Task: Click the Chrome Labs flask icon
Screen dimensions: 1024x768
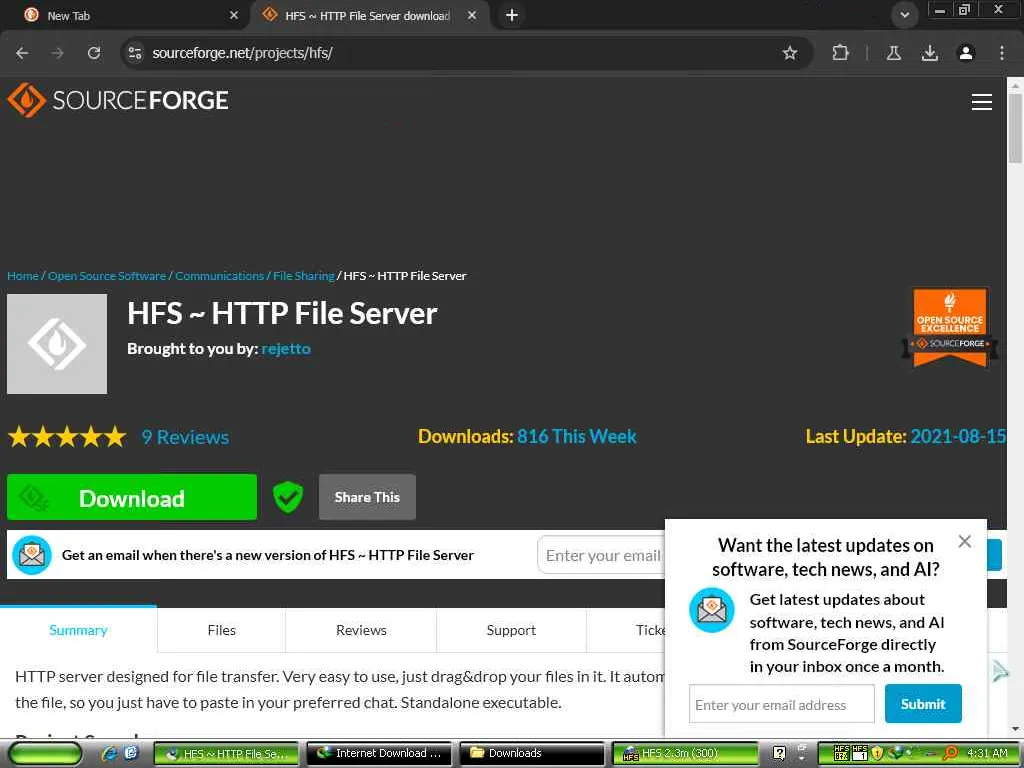Action: [893, 53]
